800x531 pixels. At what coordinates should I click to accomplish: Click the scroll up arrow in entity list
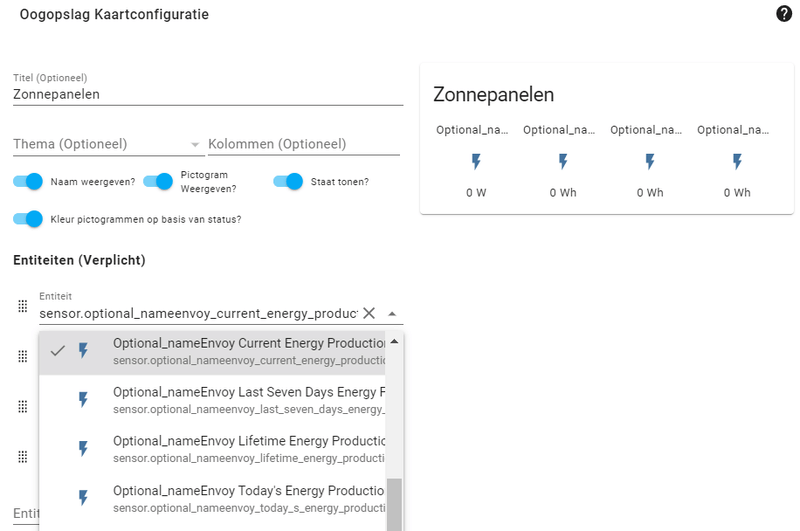pos(394,342)
